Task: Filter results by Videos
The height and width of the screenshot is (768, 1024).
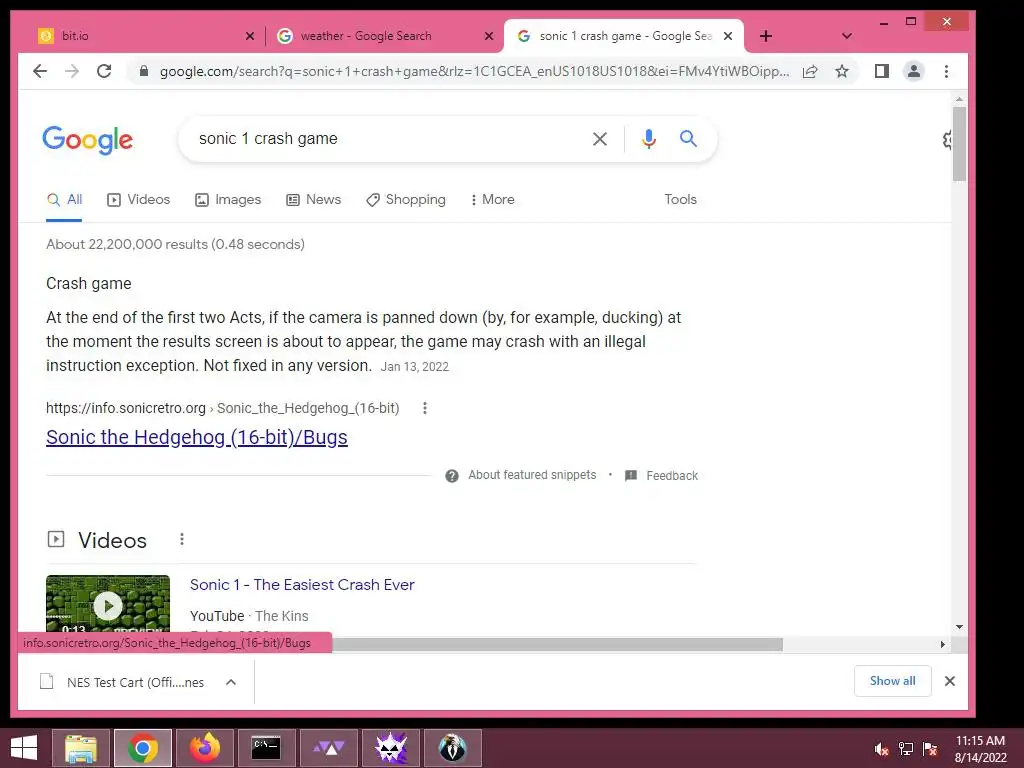Action: [138, 199]
